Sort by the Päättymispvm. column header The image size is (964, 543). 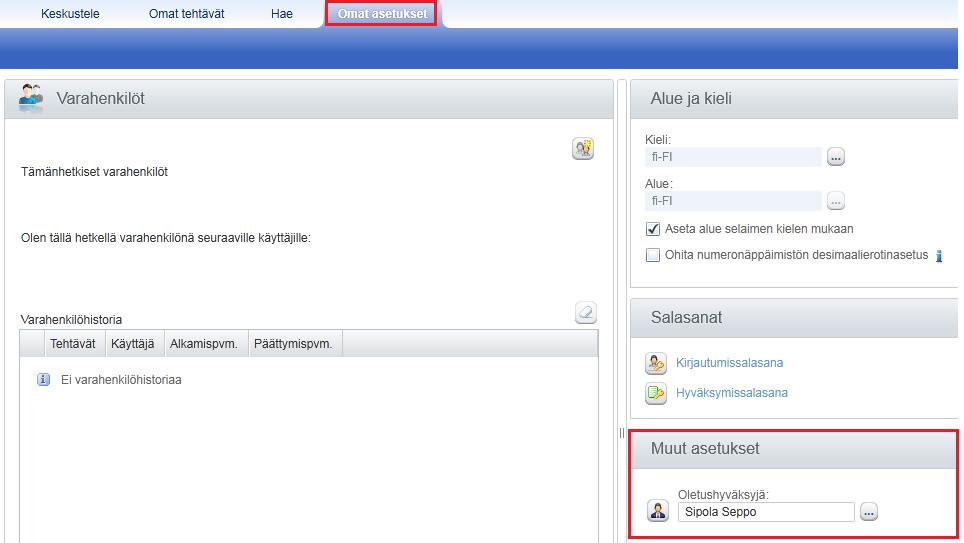click(295, 344)
